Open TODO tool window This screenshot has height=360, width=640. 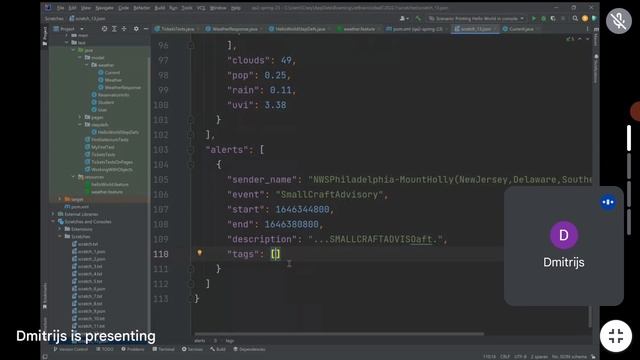click(x=105, y=349)
